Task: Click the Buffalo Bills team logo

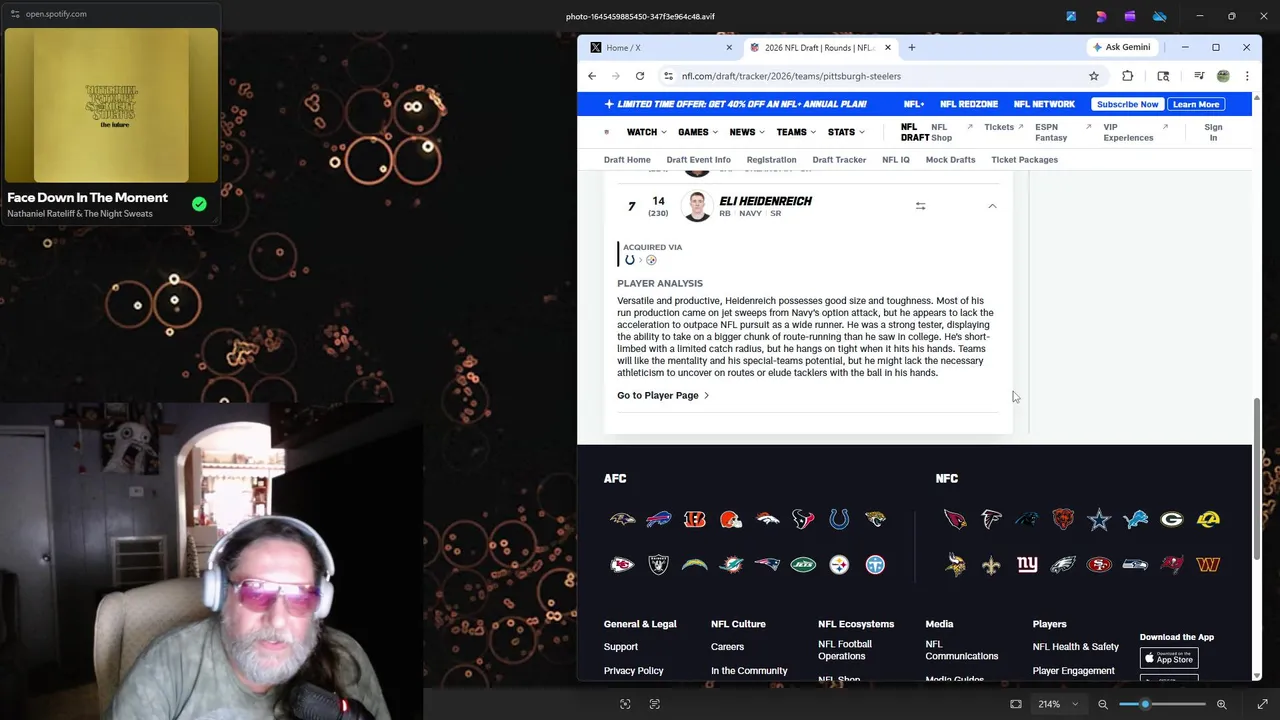Action: (x=658, y=519)
